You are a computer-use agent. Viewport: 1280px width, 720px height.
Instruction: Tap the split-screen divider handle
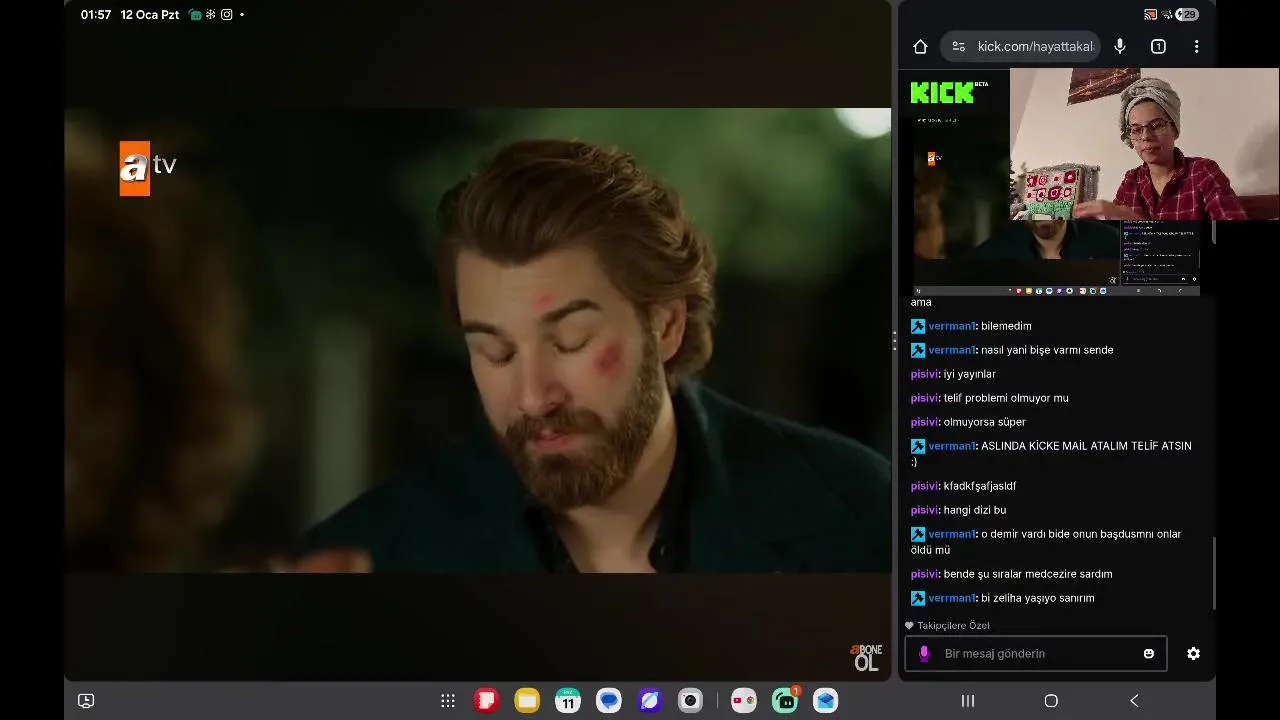pos(894,341)
